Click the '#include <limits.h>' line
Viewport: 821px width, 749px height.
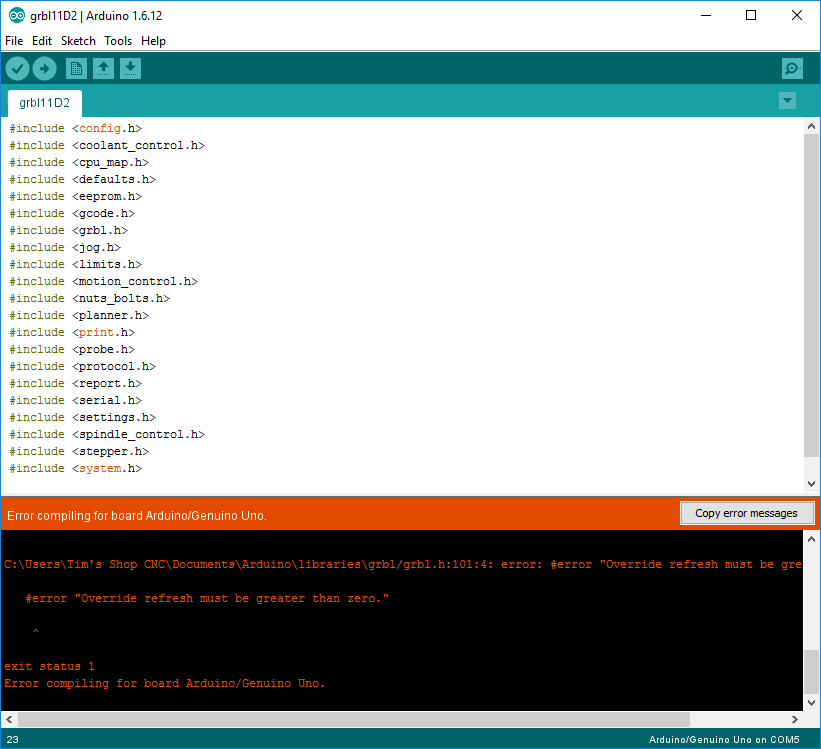coord(76,265)
